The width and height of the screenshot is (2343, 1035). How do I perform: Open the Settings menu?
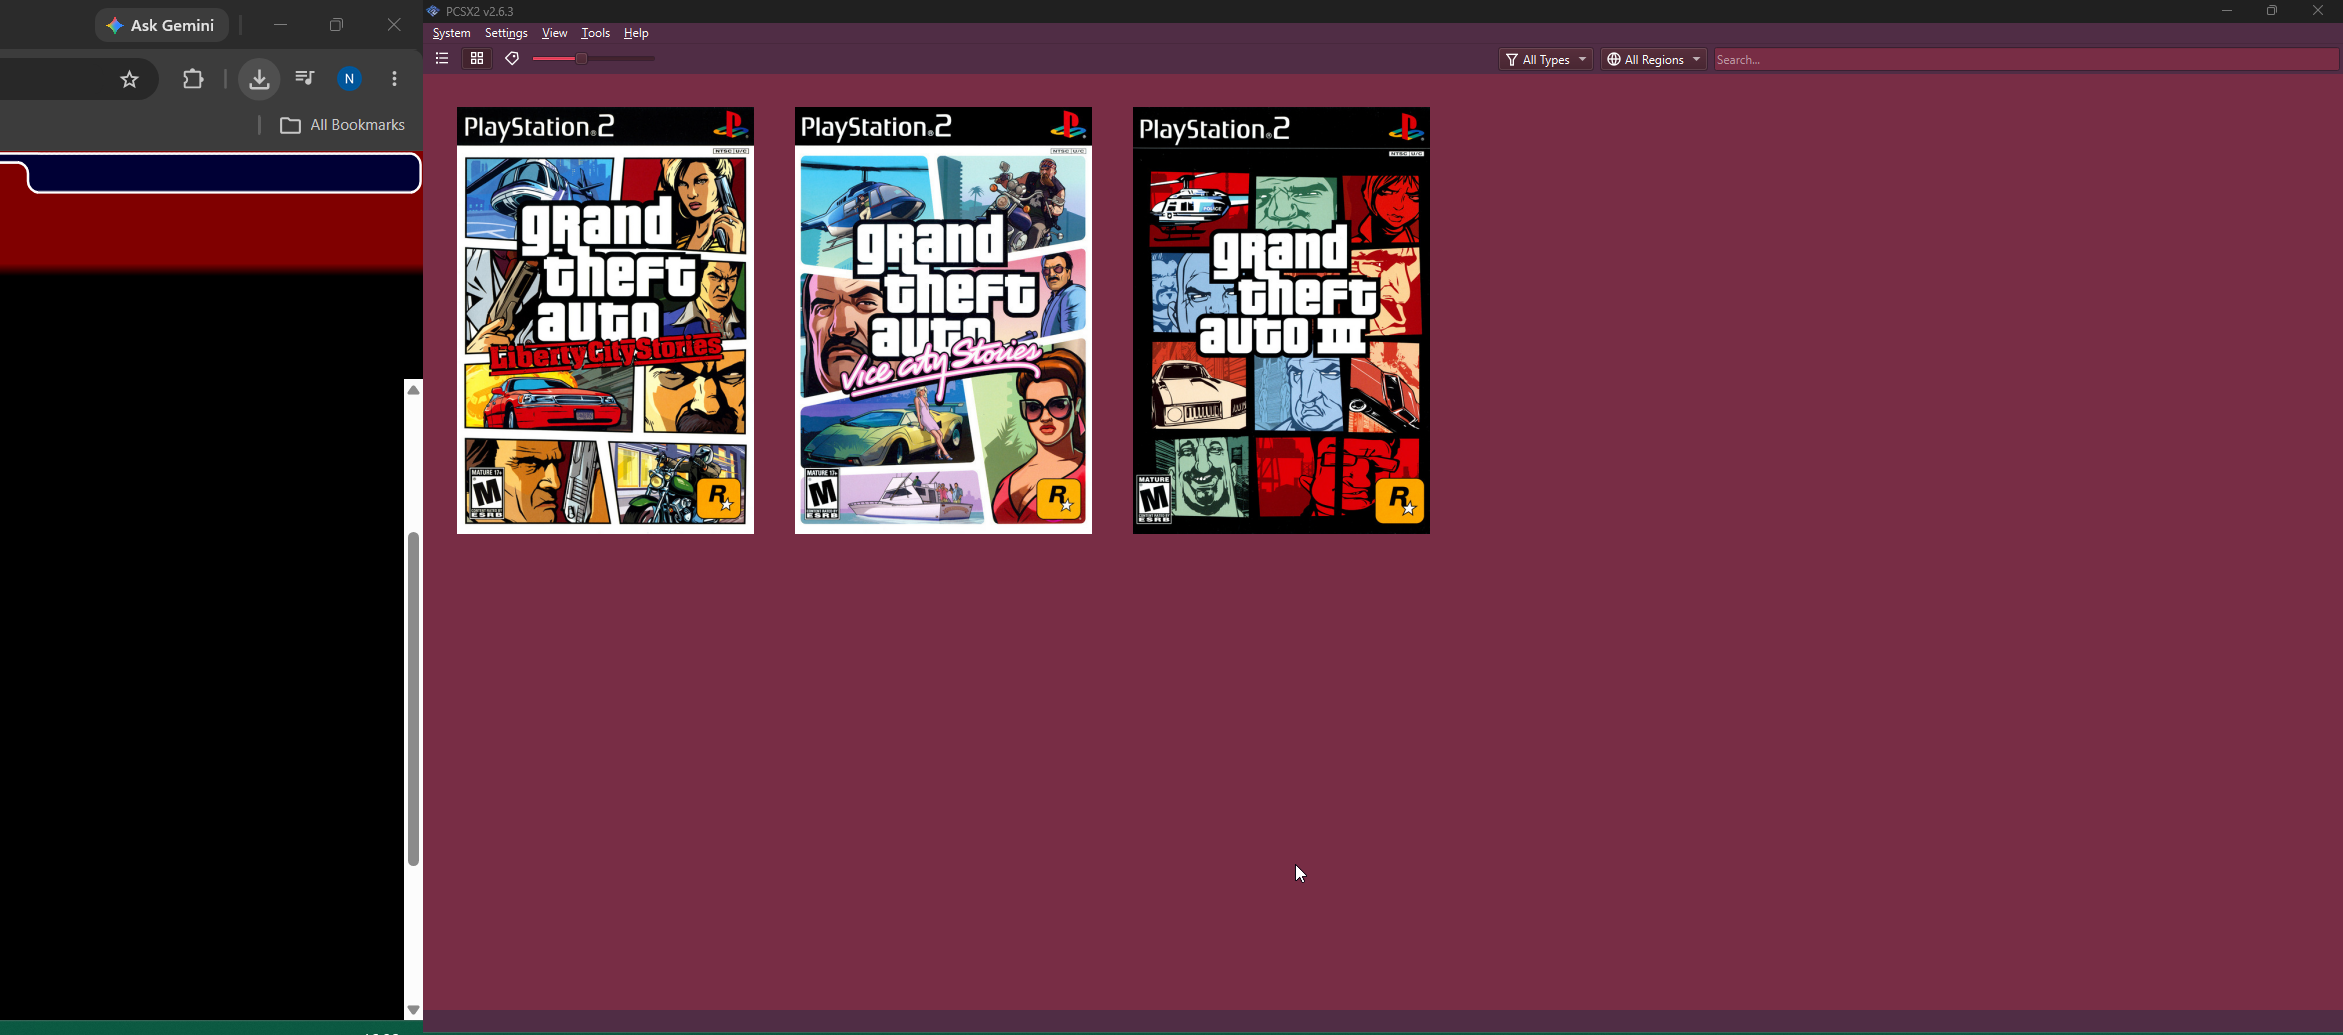506,33
